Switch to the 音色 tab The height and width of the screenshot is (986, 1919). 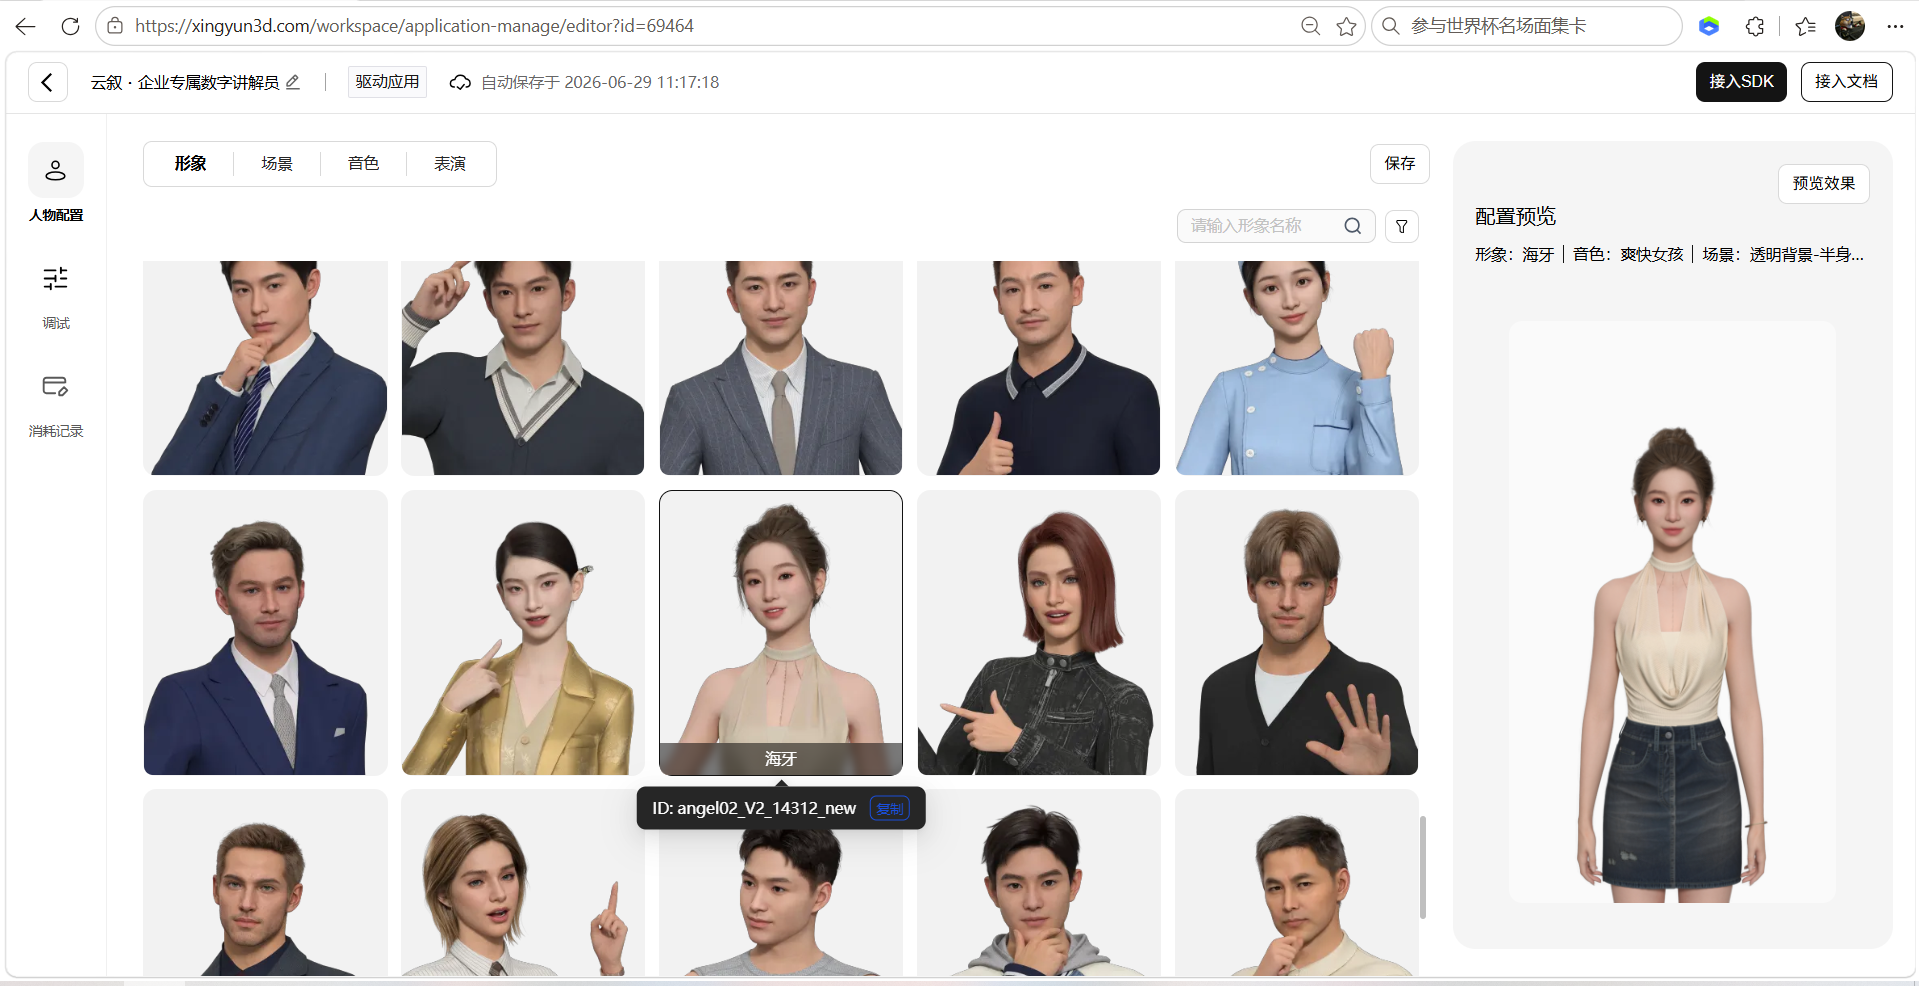pos(363,164)
